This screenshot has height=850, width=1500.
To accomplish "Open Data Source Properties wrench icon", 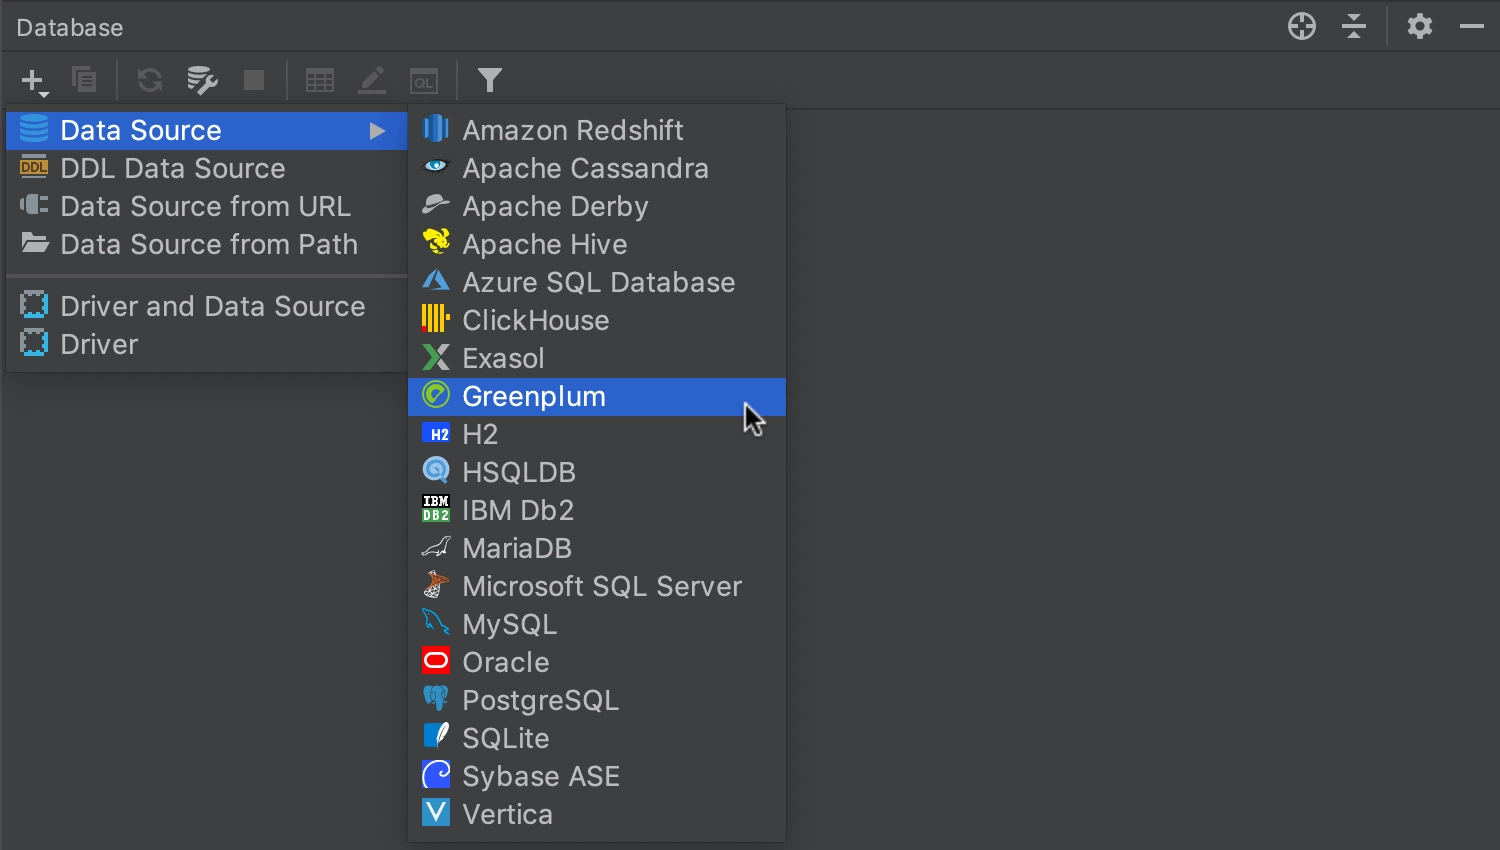I will click(202, 80).
